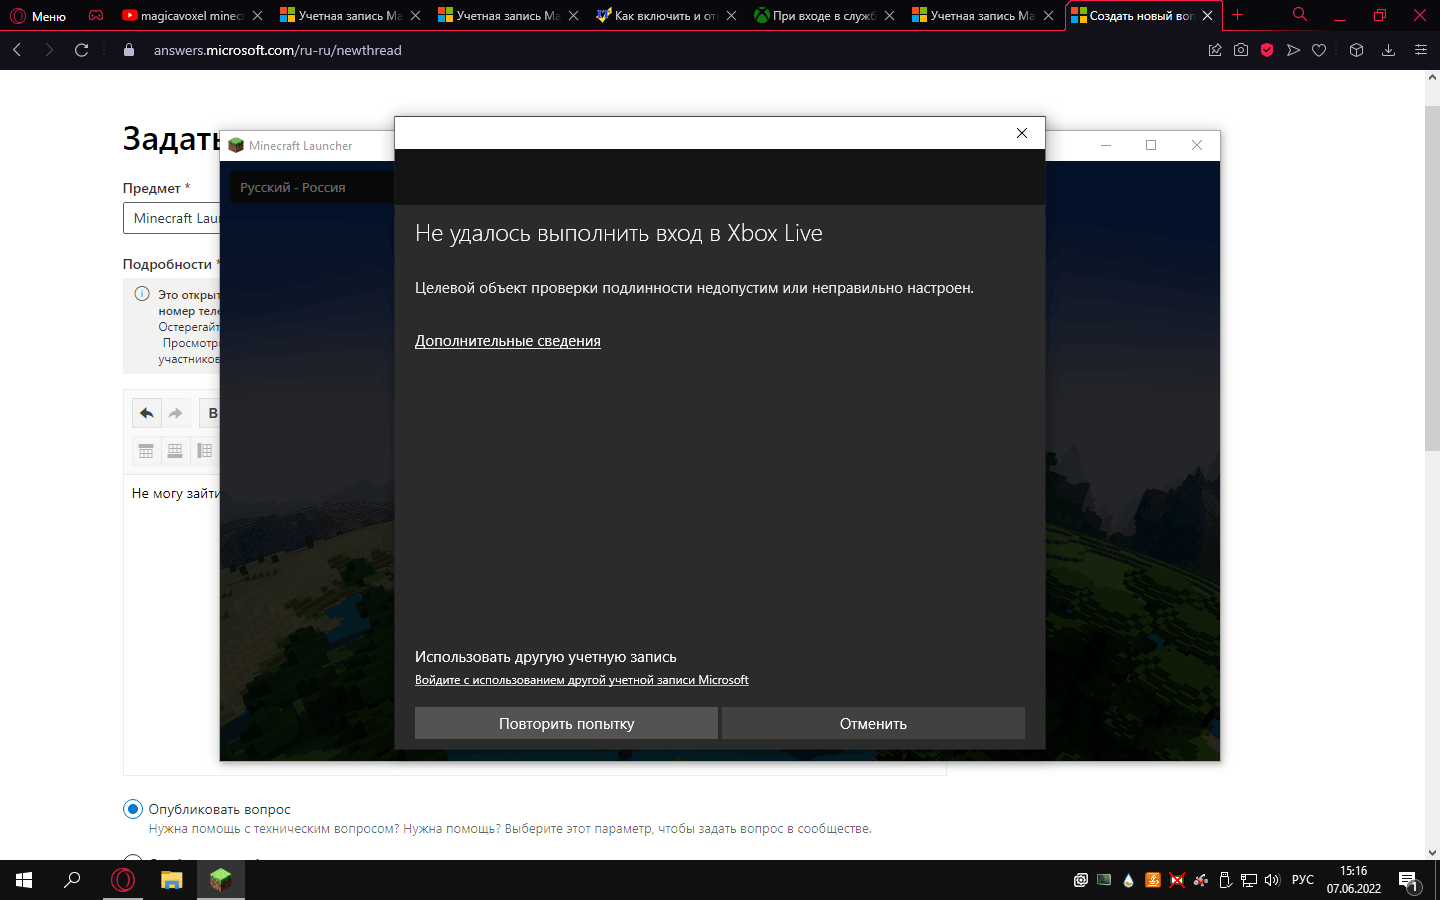This screenshot has width=1440, height=900.
Task: Open Opera Easy Setup sliders icon
Action: point(1420,50)
